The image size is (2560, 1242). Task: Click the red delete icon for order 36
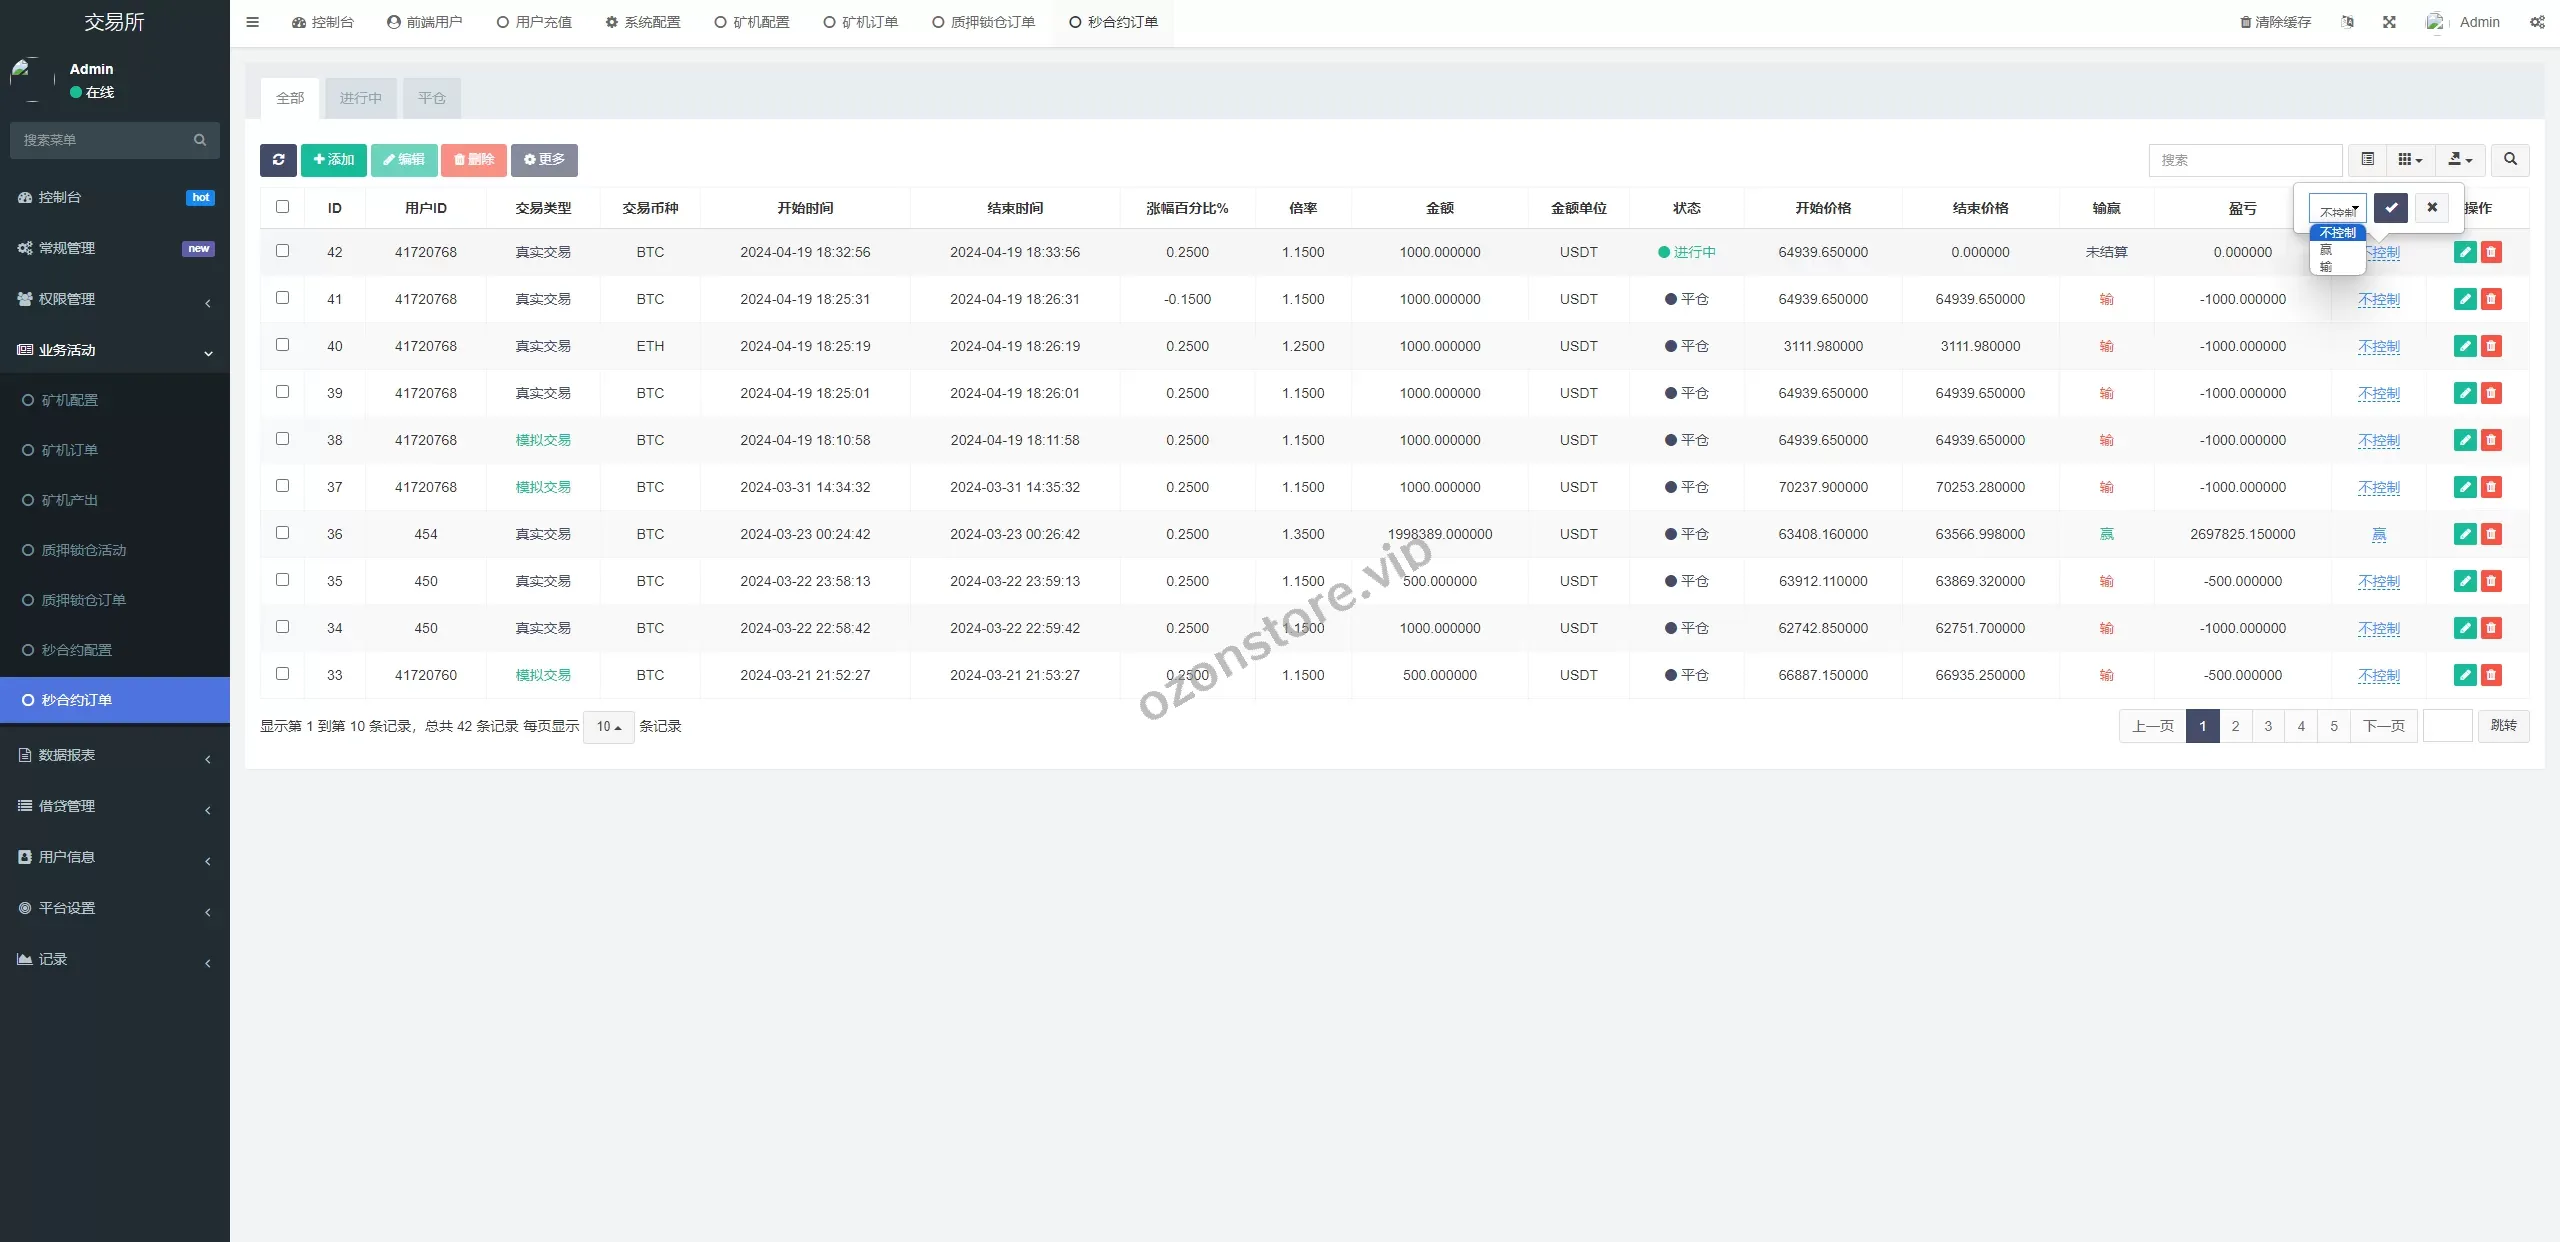pyautogui.click(x=2491, y=535)
